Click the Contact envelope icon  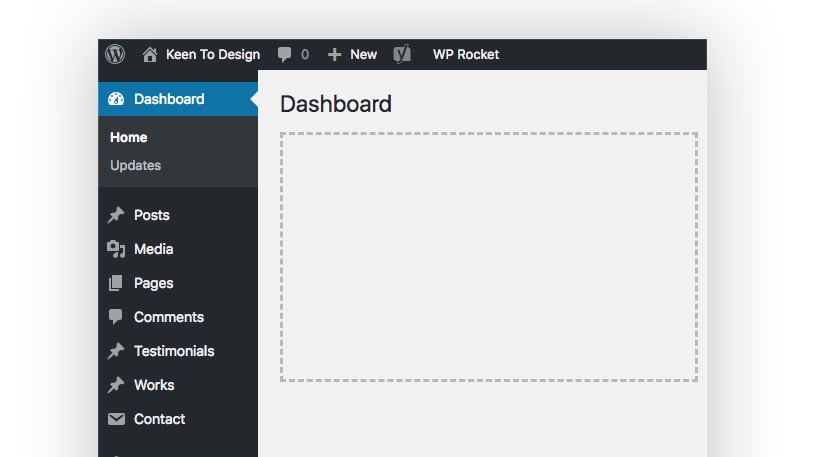pyautogui.click(x=116, y=419)
